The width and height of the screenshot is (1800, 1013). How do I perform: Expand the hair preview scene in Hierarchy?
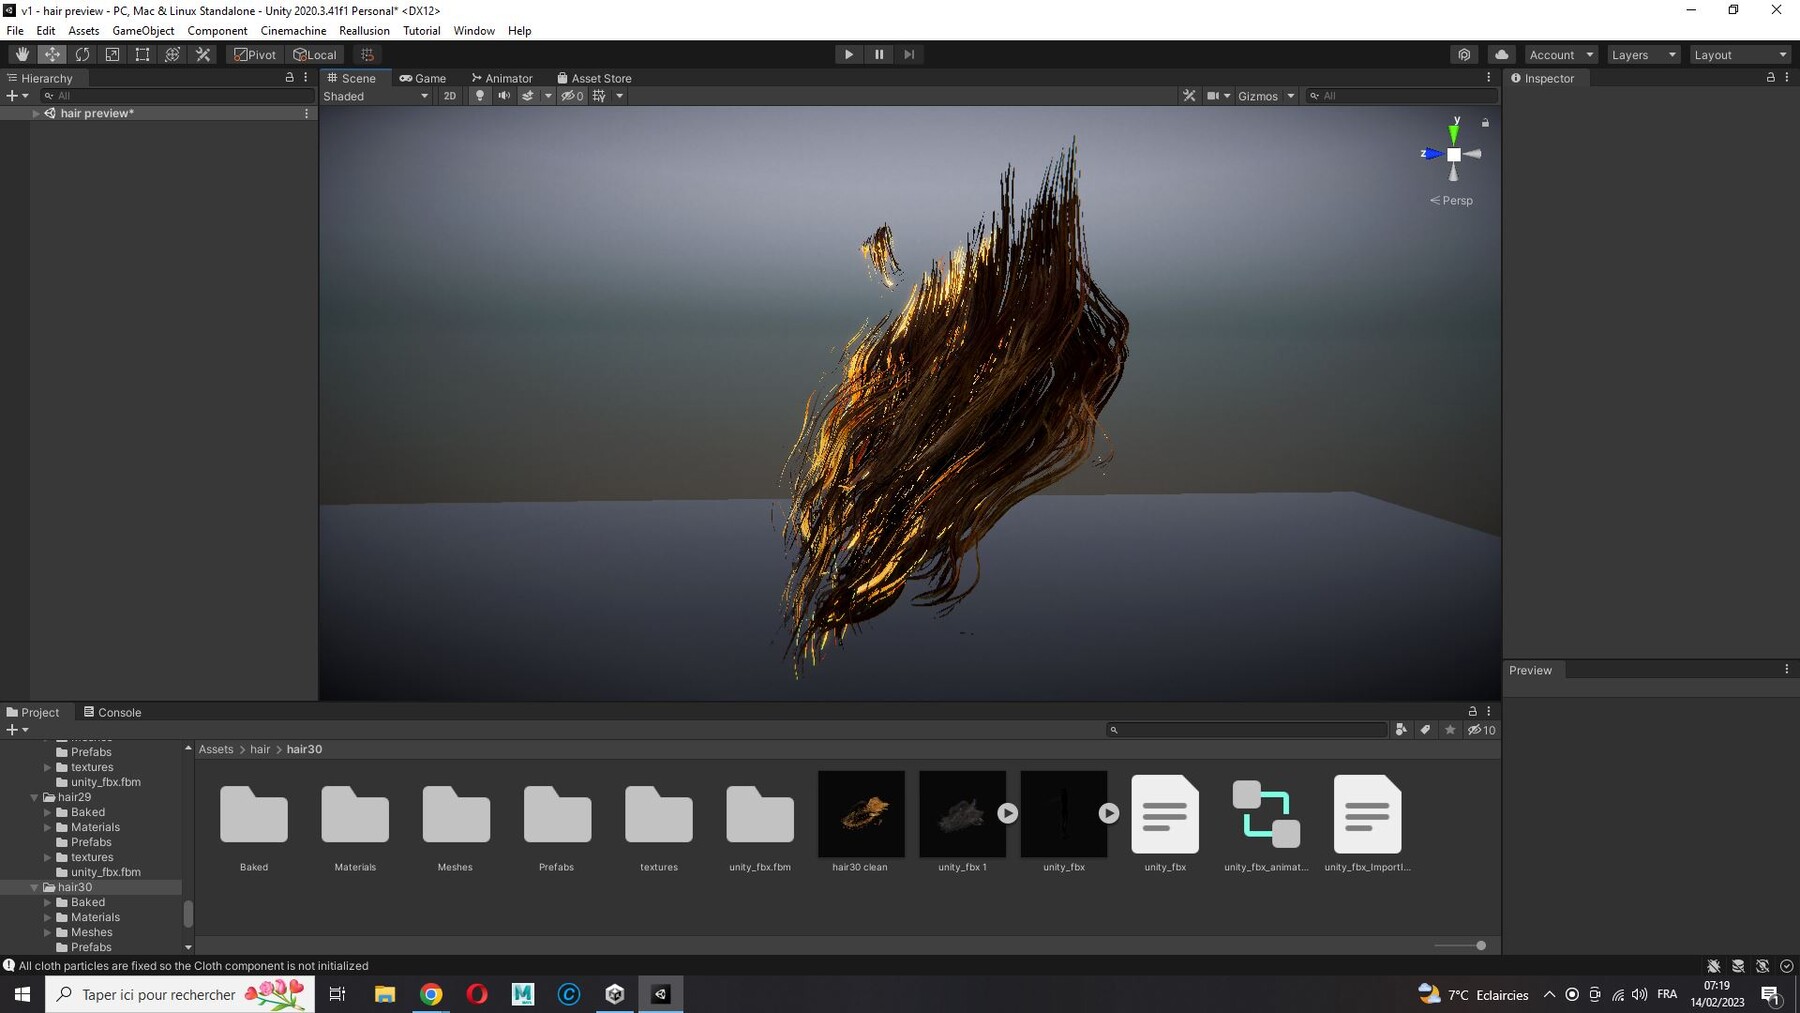[36, 113]
